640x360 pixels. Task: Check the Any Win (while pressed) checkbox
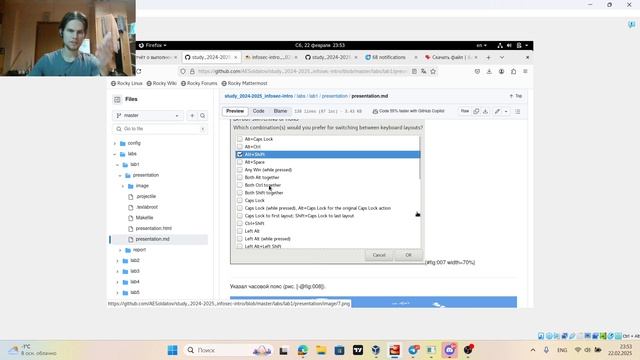(240, 169)
